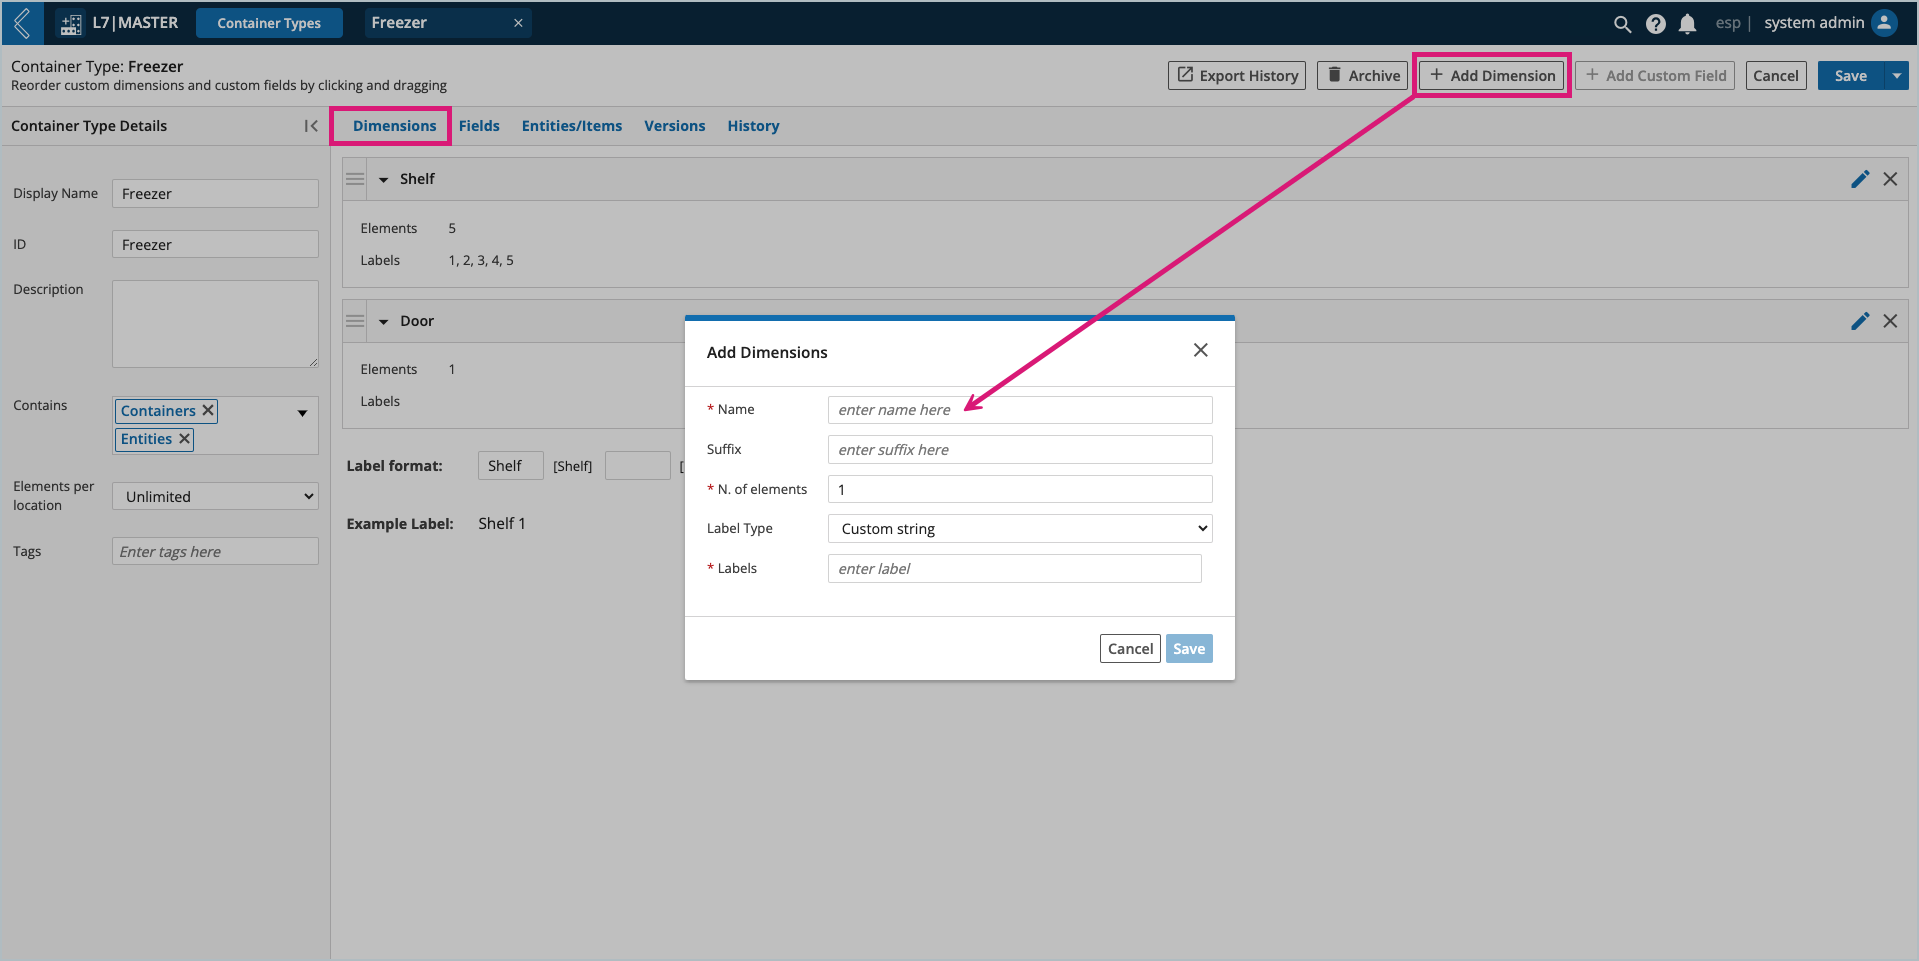
Task: Close the Add Dimensions dialog
Action: click(x=1201, y=350)
